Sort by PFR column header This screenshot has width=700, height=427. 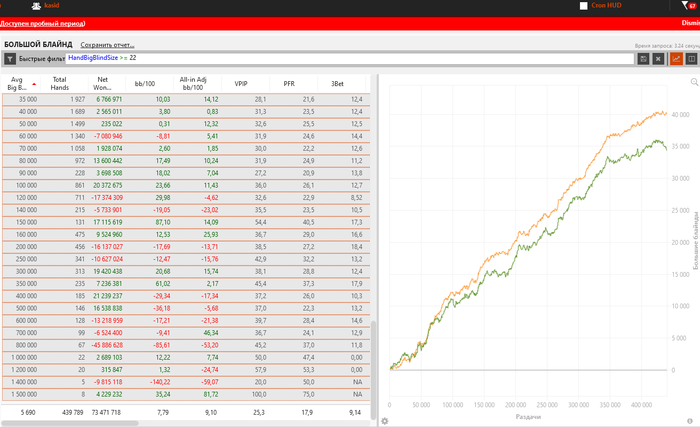pyautogui.click(x=289, y=84)
